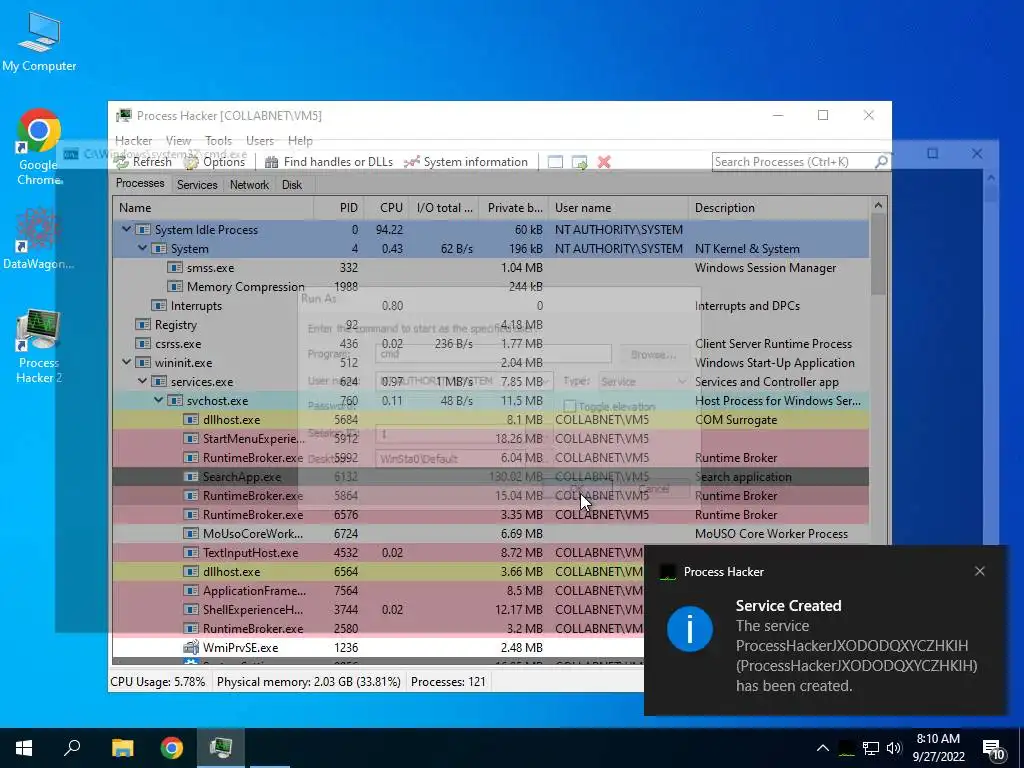Dismiss the Service Created notification
The width and height of the screenshot is (1024, 768).
coord(980,571)
